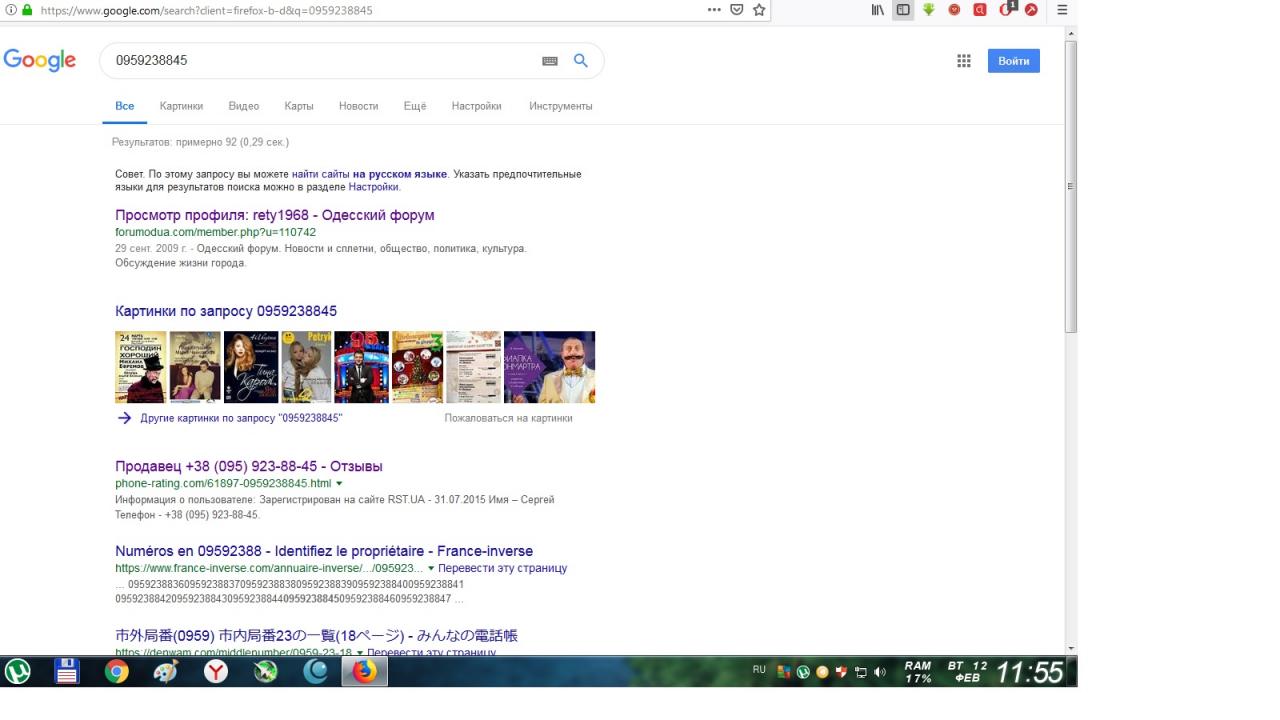Click the vertical page scrollbar thumb
Image resolution: width=1280 pixels, height=720 pixels.
coord(1071,187)
